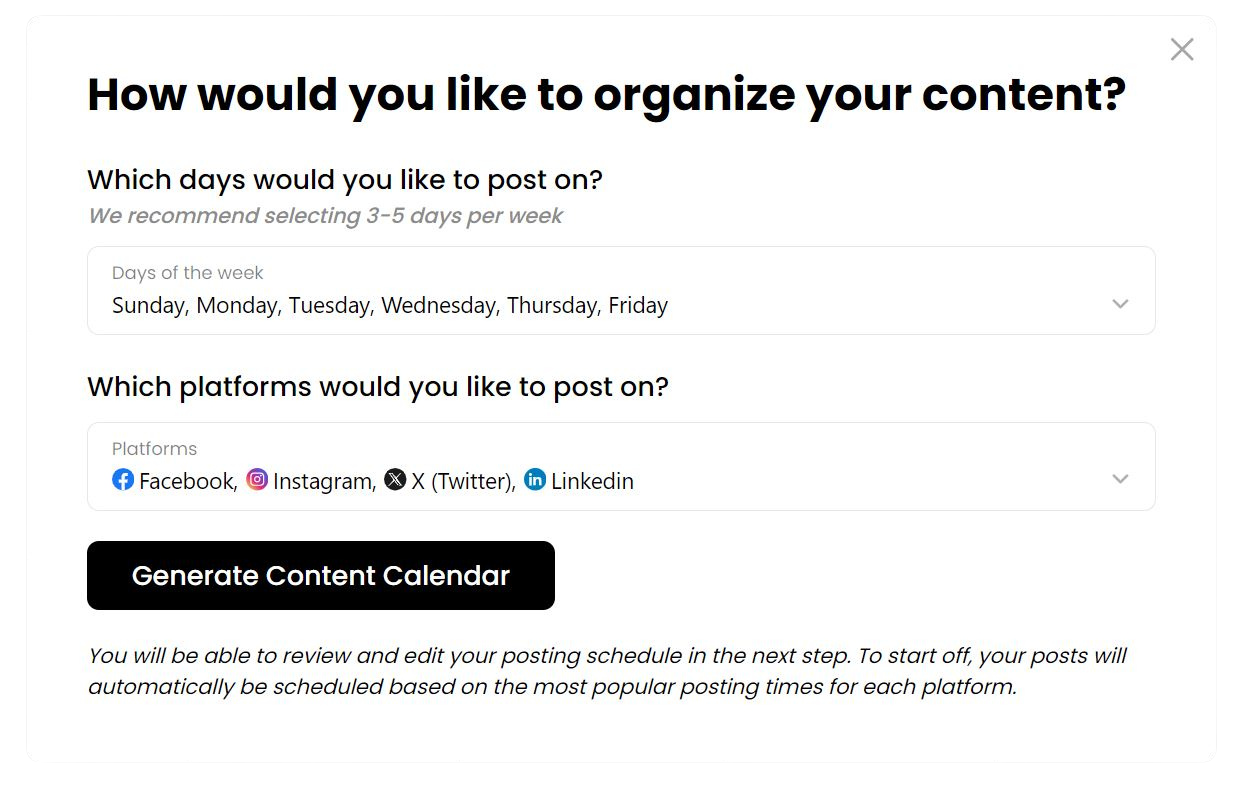Close the content organization dialog
The width and height of the screenshot is (1248, 793).
point(1182,49)
